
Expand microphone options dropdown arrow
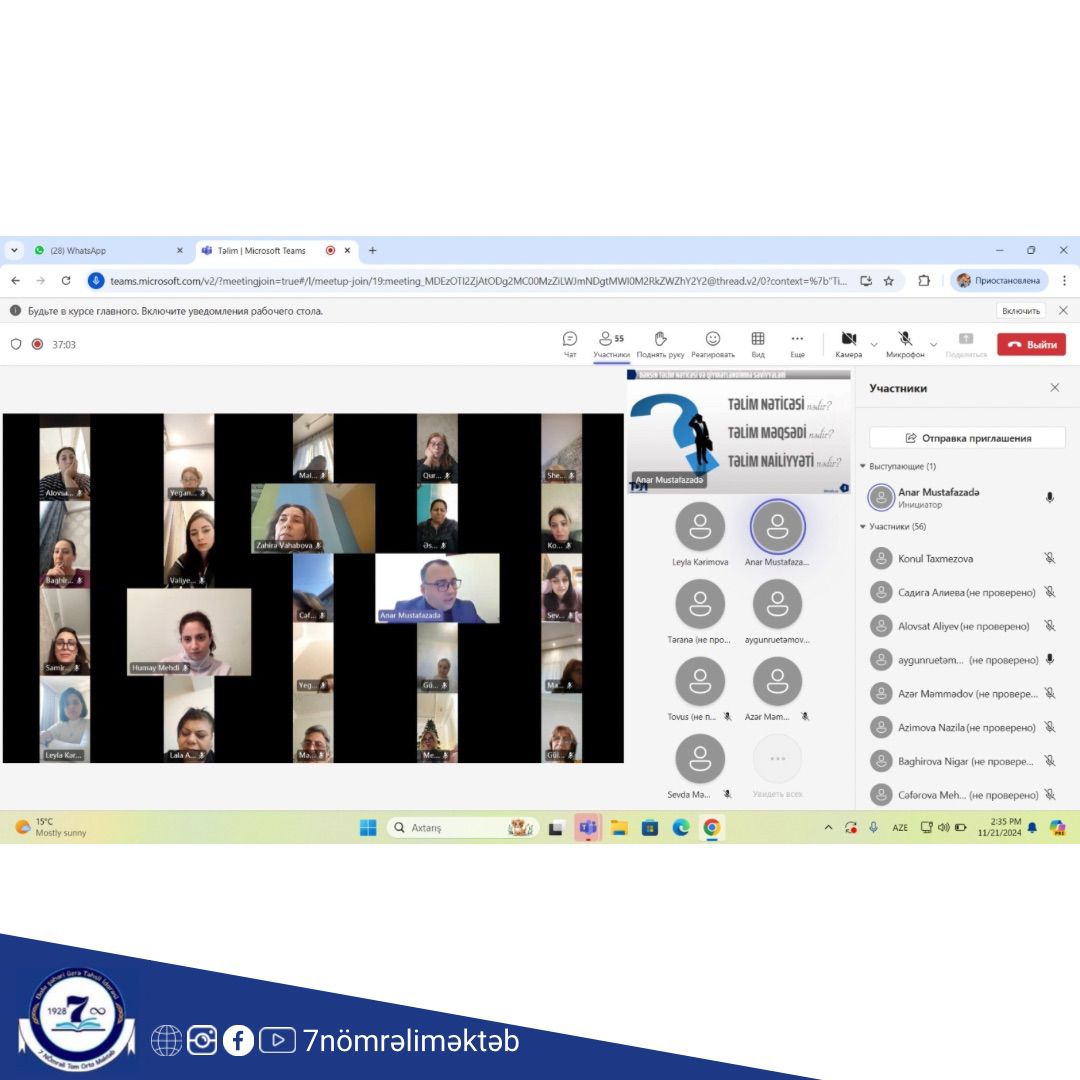(933, 344)
